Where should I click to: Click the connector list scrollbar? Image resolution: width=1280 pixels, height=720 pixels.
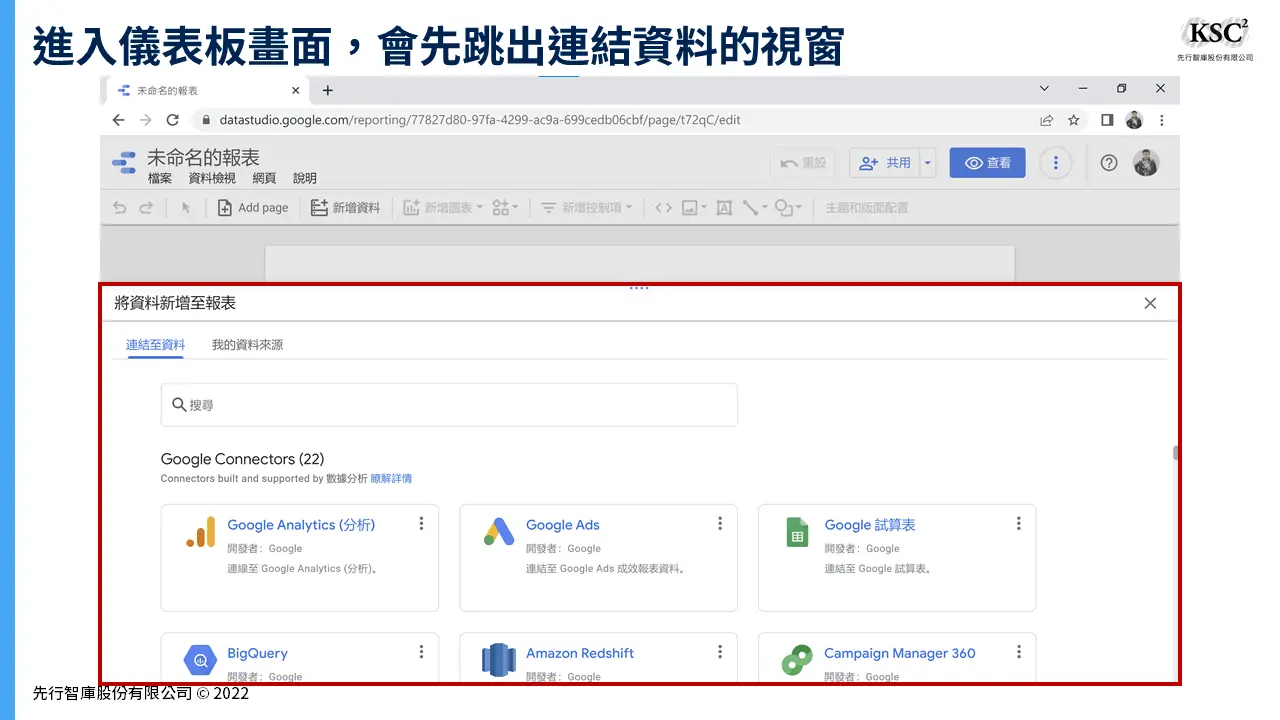(x=1176, y=453)
